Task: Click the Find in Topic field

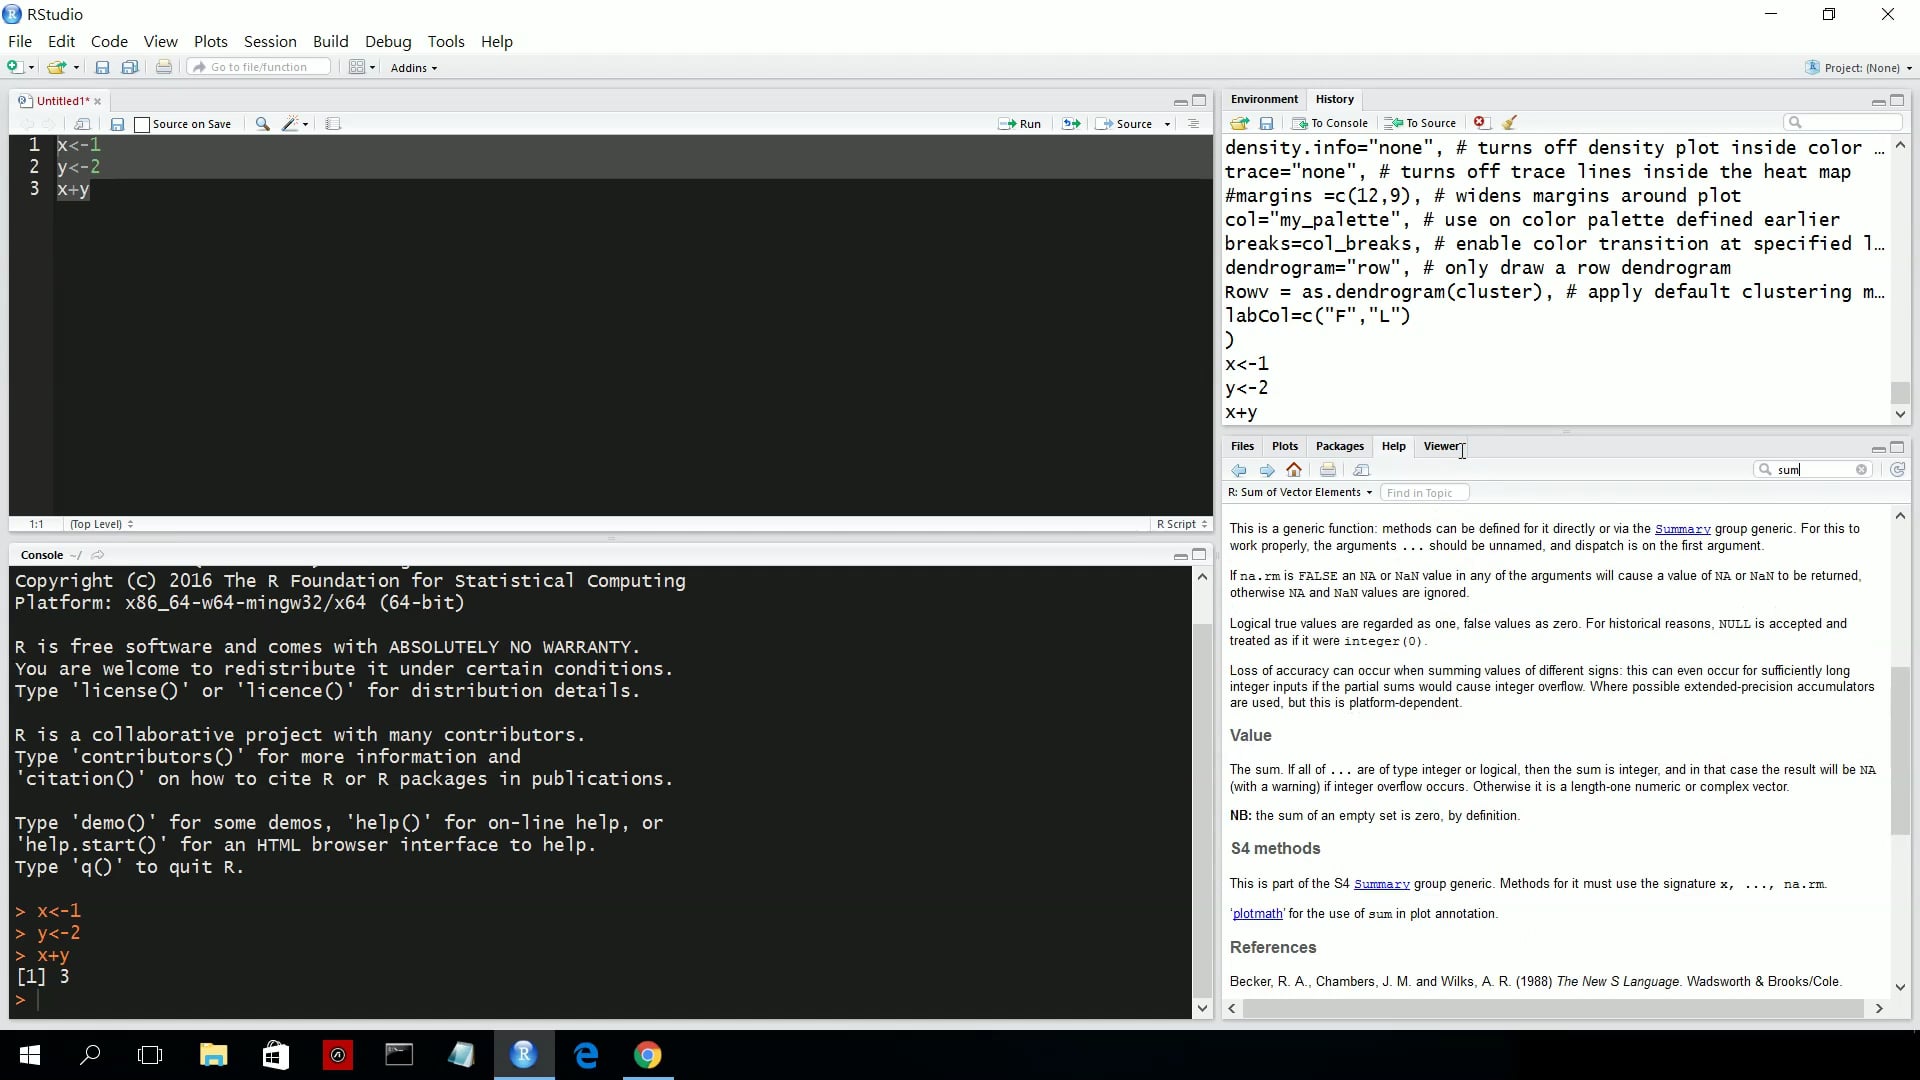Action: point(1424,492)
